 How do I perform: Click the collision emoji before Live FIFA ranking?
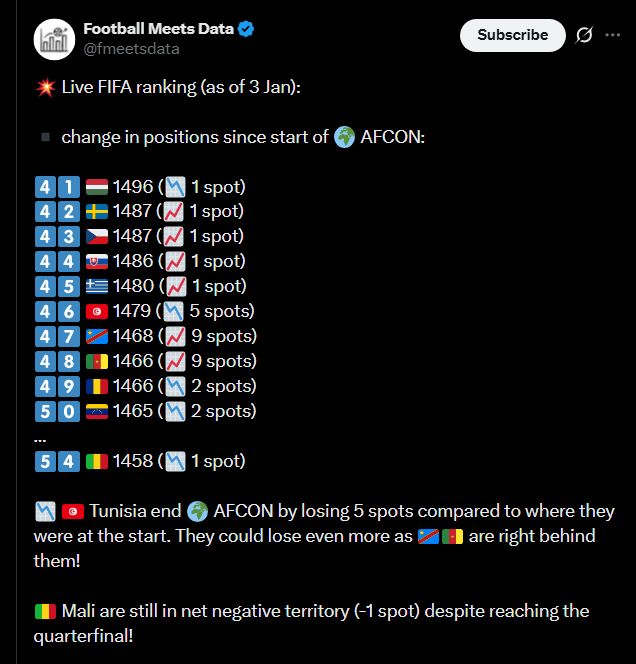click(x=44, y=87)
